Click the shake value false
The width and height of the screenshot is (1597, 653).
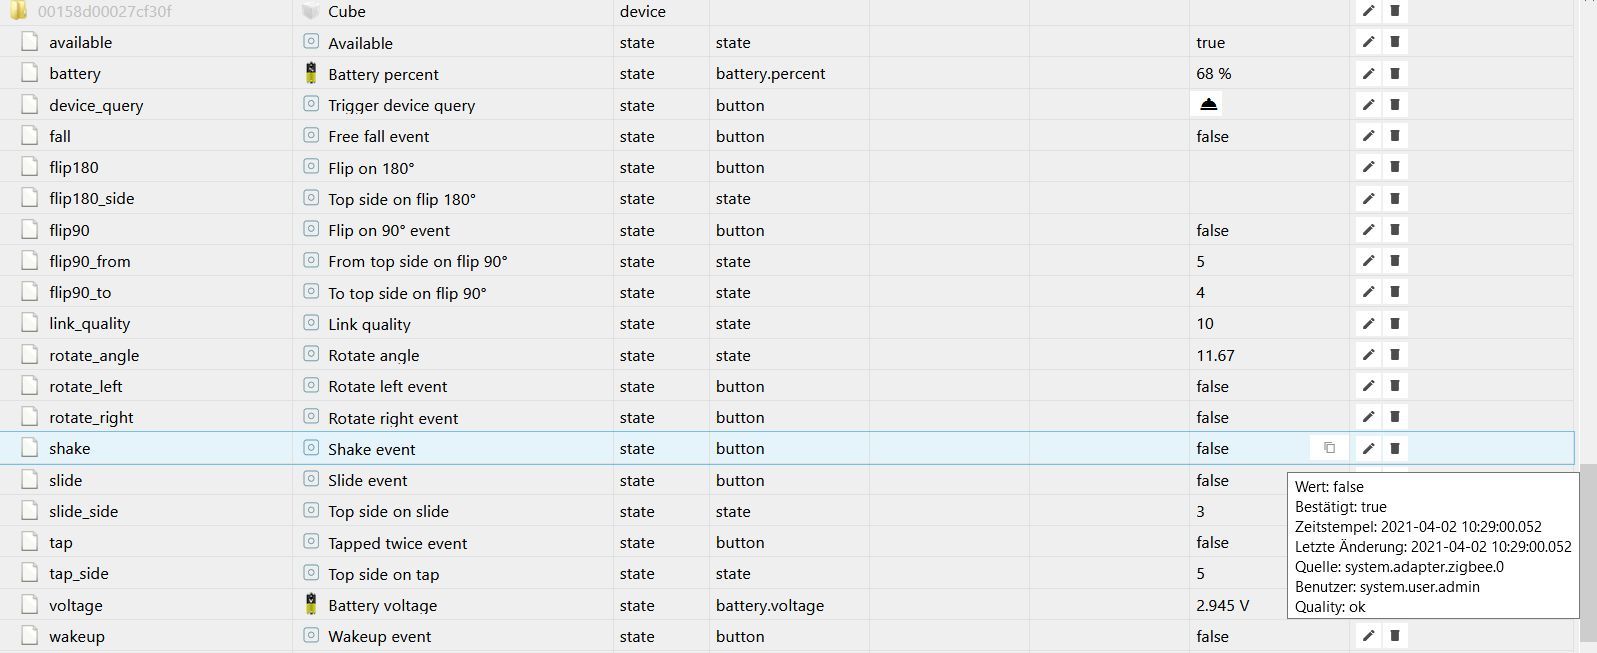1212,448
